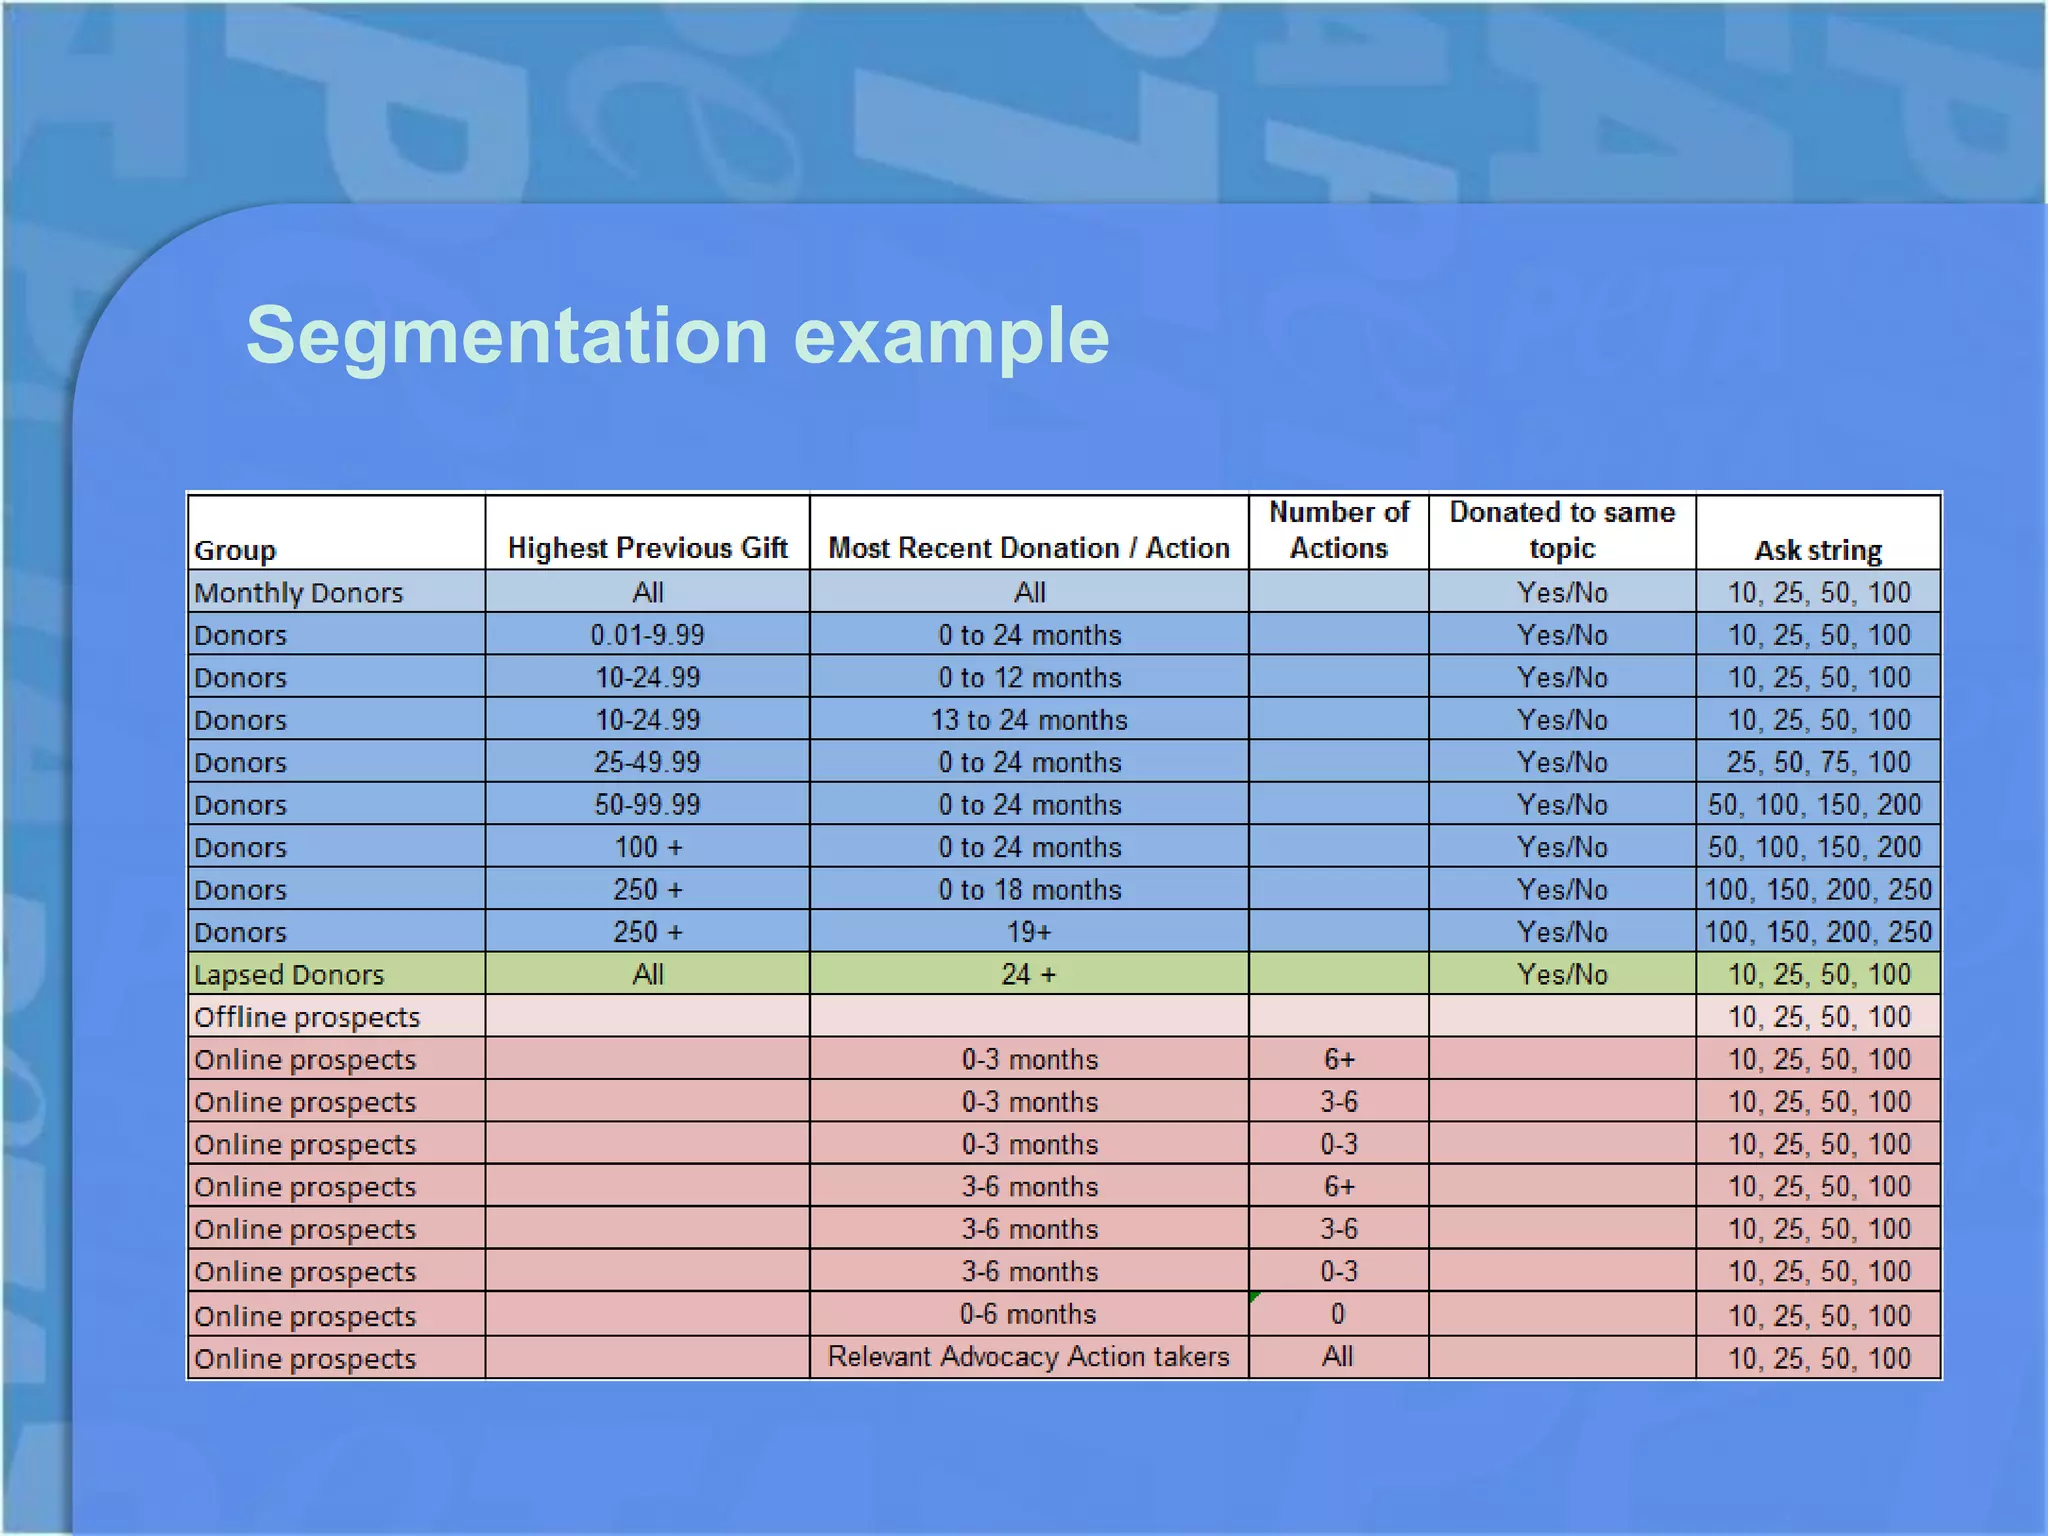The image size is (2048, 1536).
Task: Click the '0.01-9.99' gift cell
Action: tap(648, 635)
